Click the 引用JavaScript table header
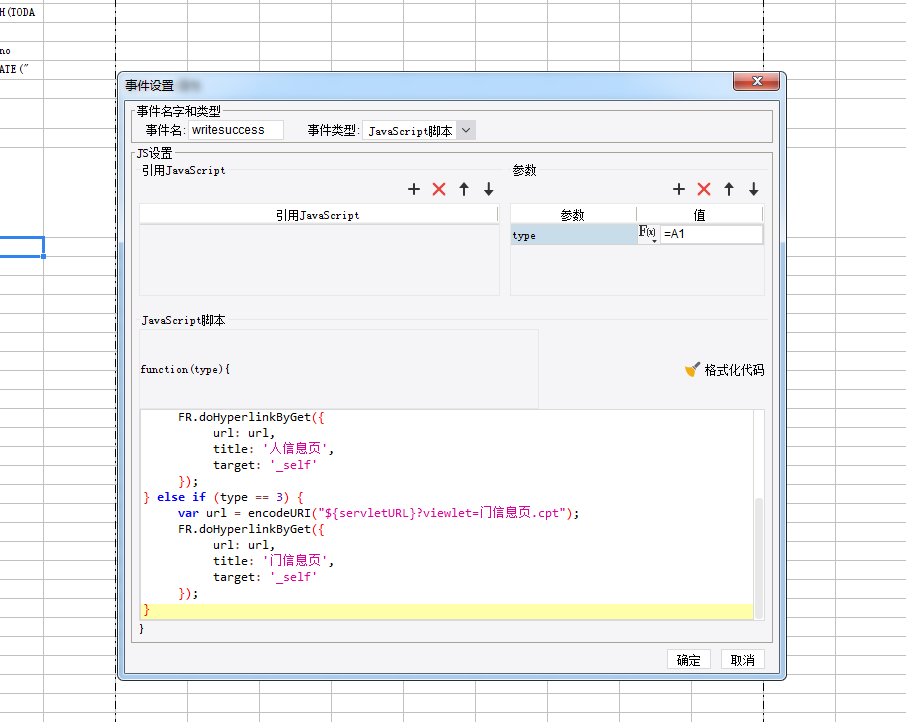 click(x=318, y=215)
